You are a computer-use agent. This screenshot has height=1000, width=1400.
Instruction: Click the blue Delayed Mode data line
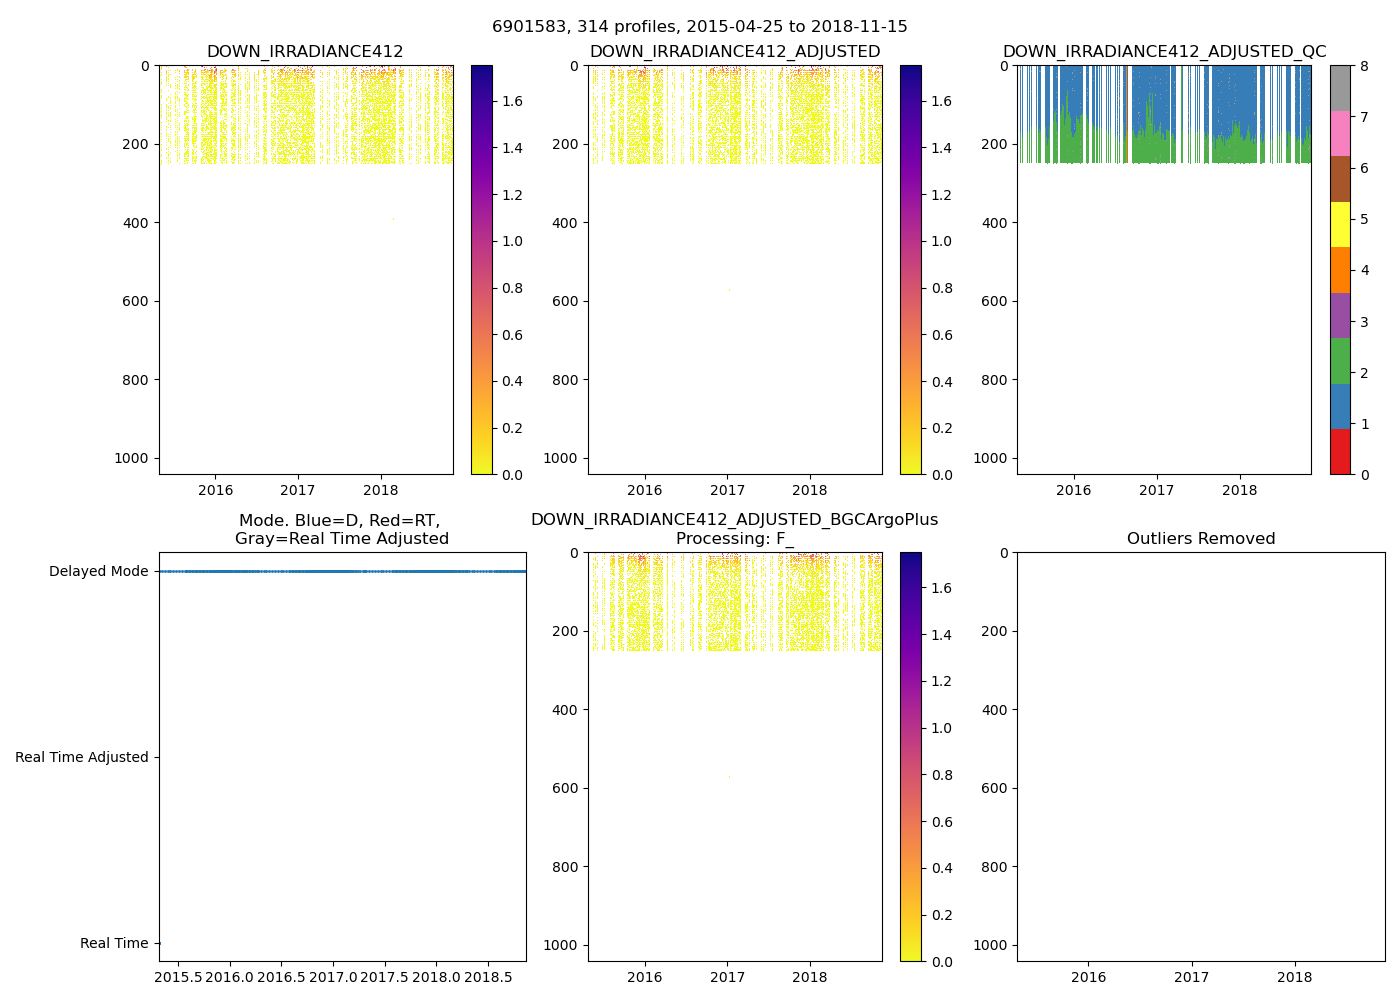(342, 571)
